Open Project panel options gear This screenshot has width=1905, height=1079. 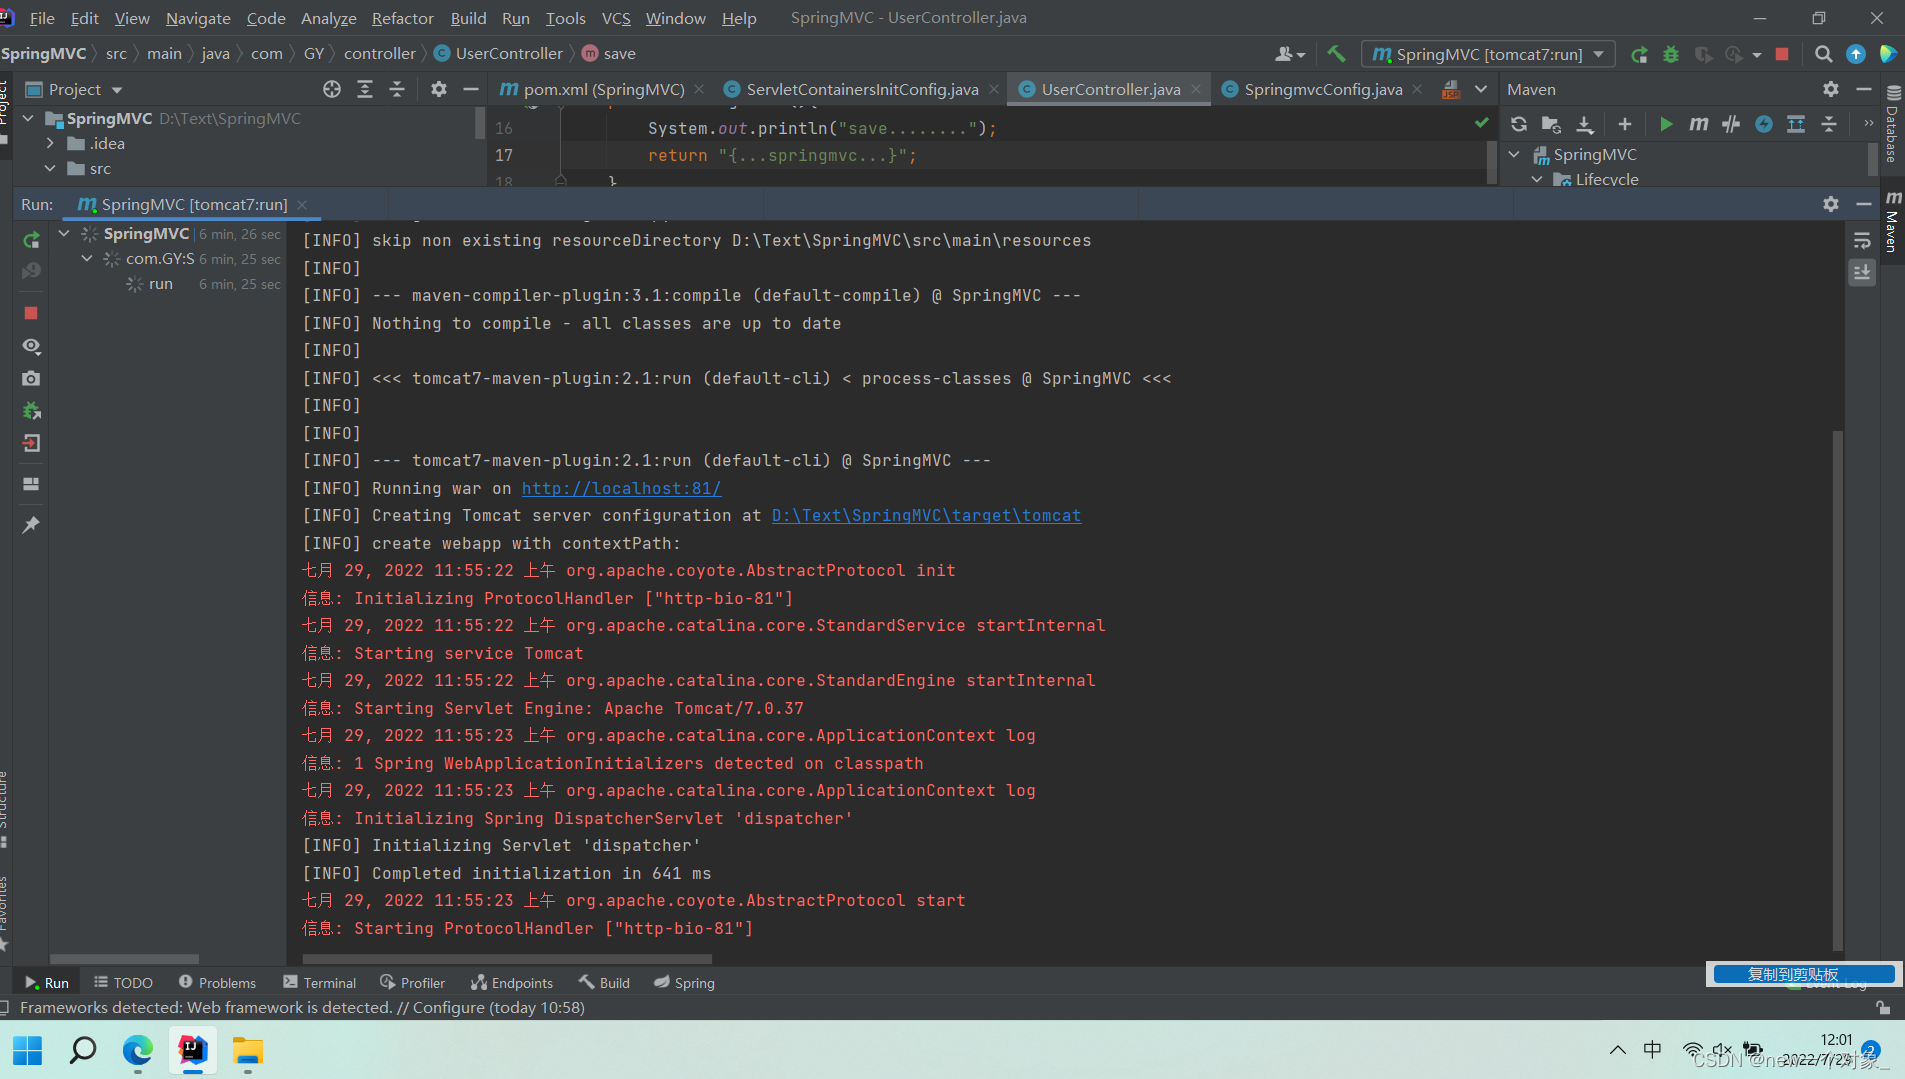pos(439,89)
